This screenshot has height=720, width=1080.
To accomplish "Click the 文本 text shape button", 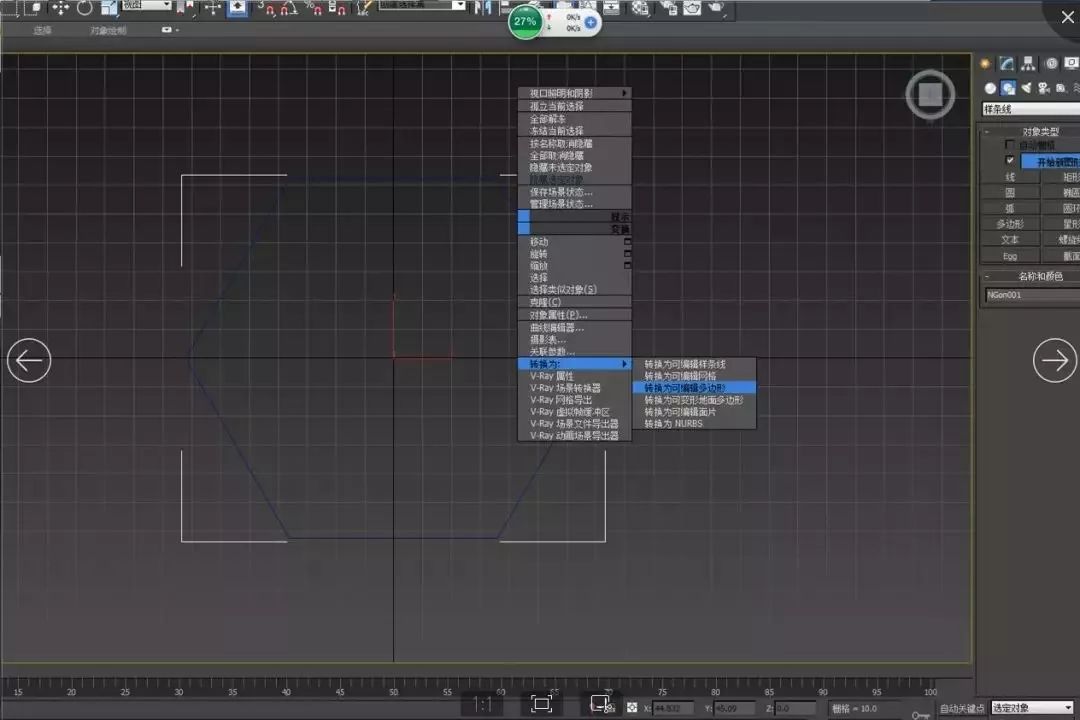I will click(x=1010, y=240).
